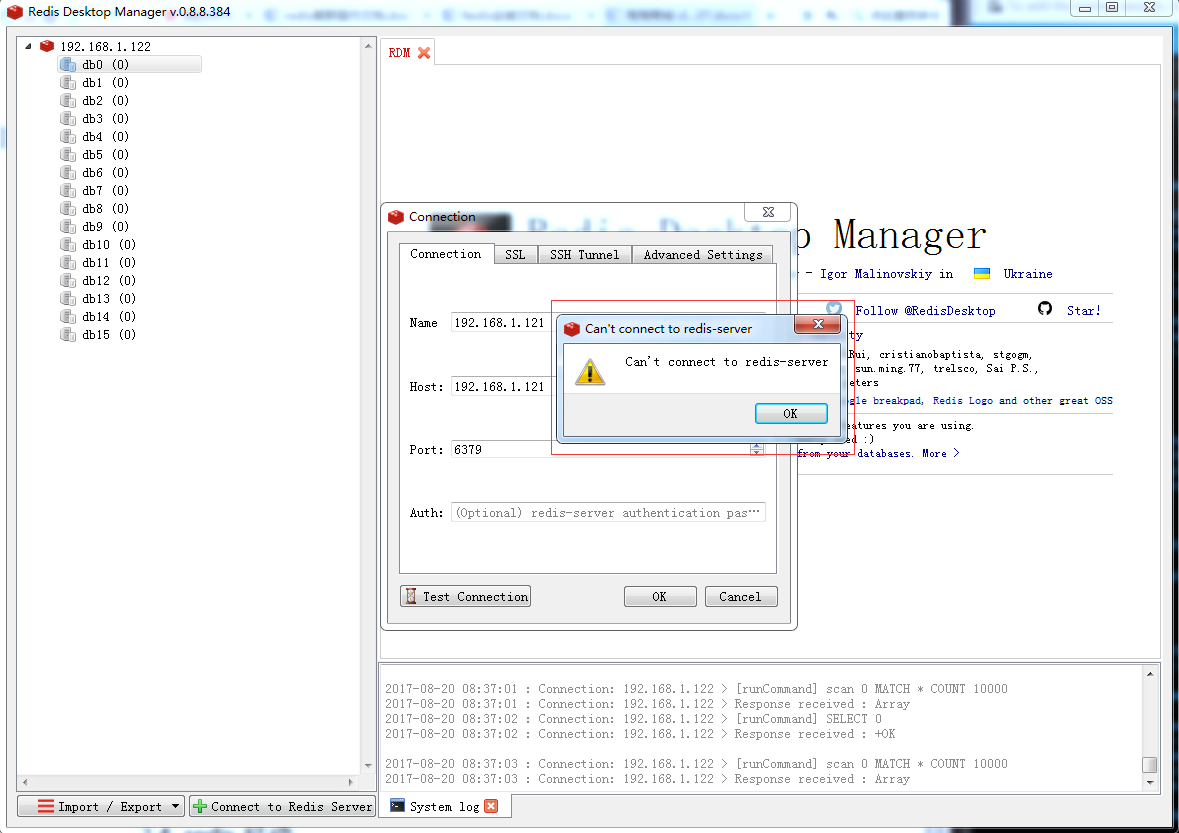
Task: Open the Star! link
Action: pos(1084,310)
